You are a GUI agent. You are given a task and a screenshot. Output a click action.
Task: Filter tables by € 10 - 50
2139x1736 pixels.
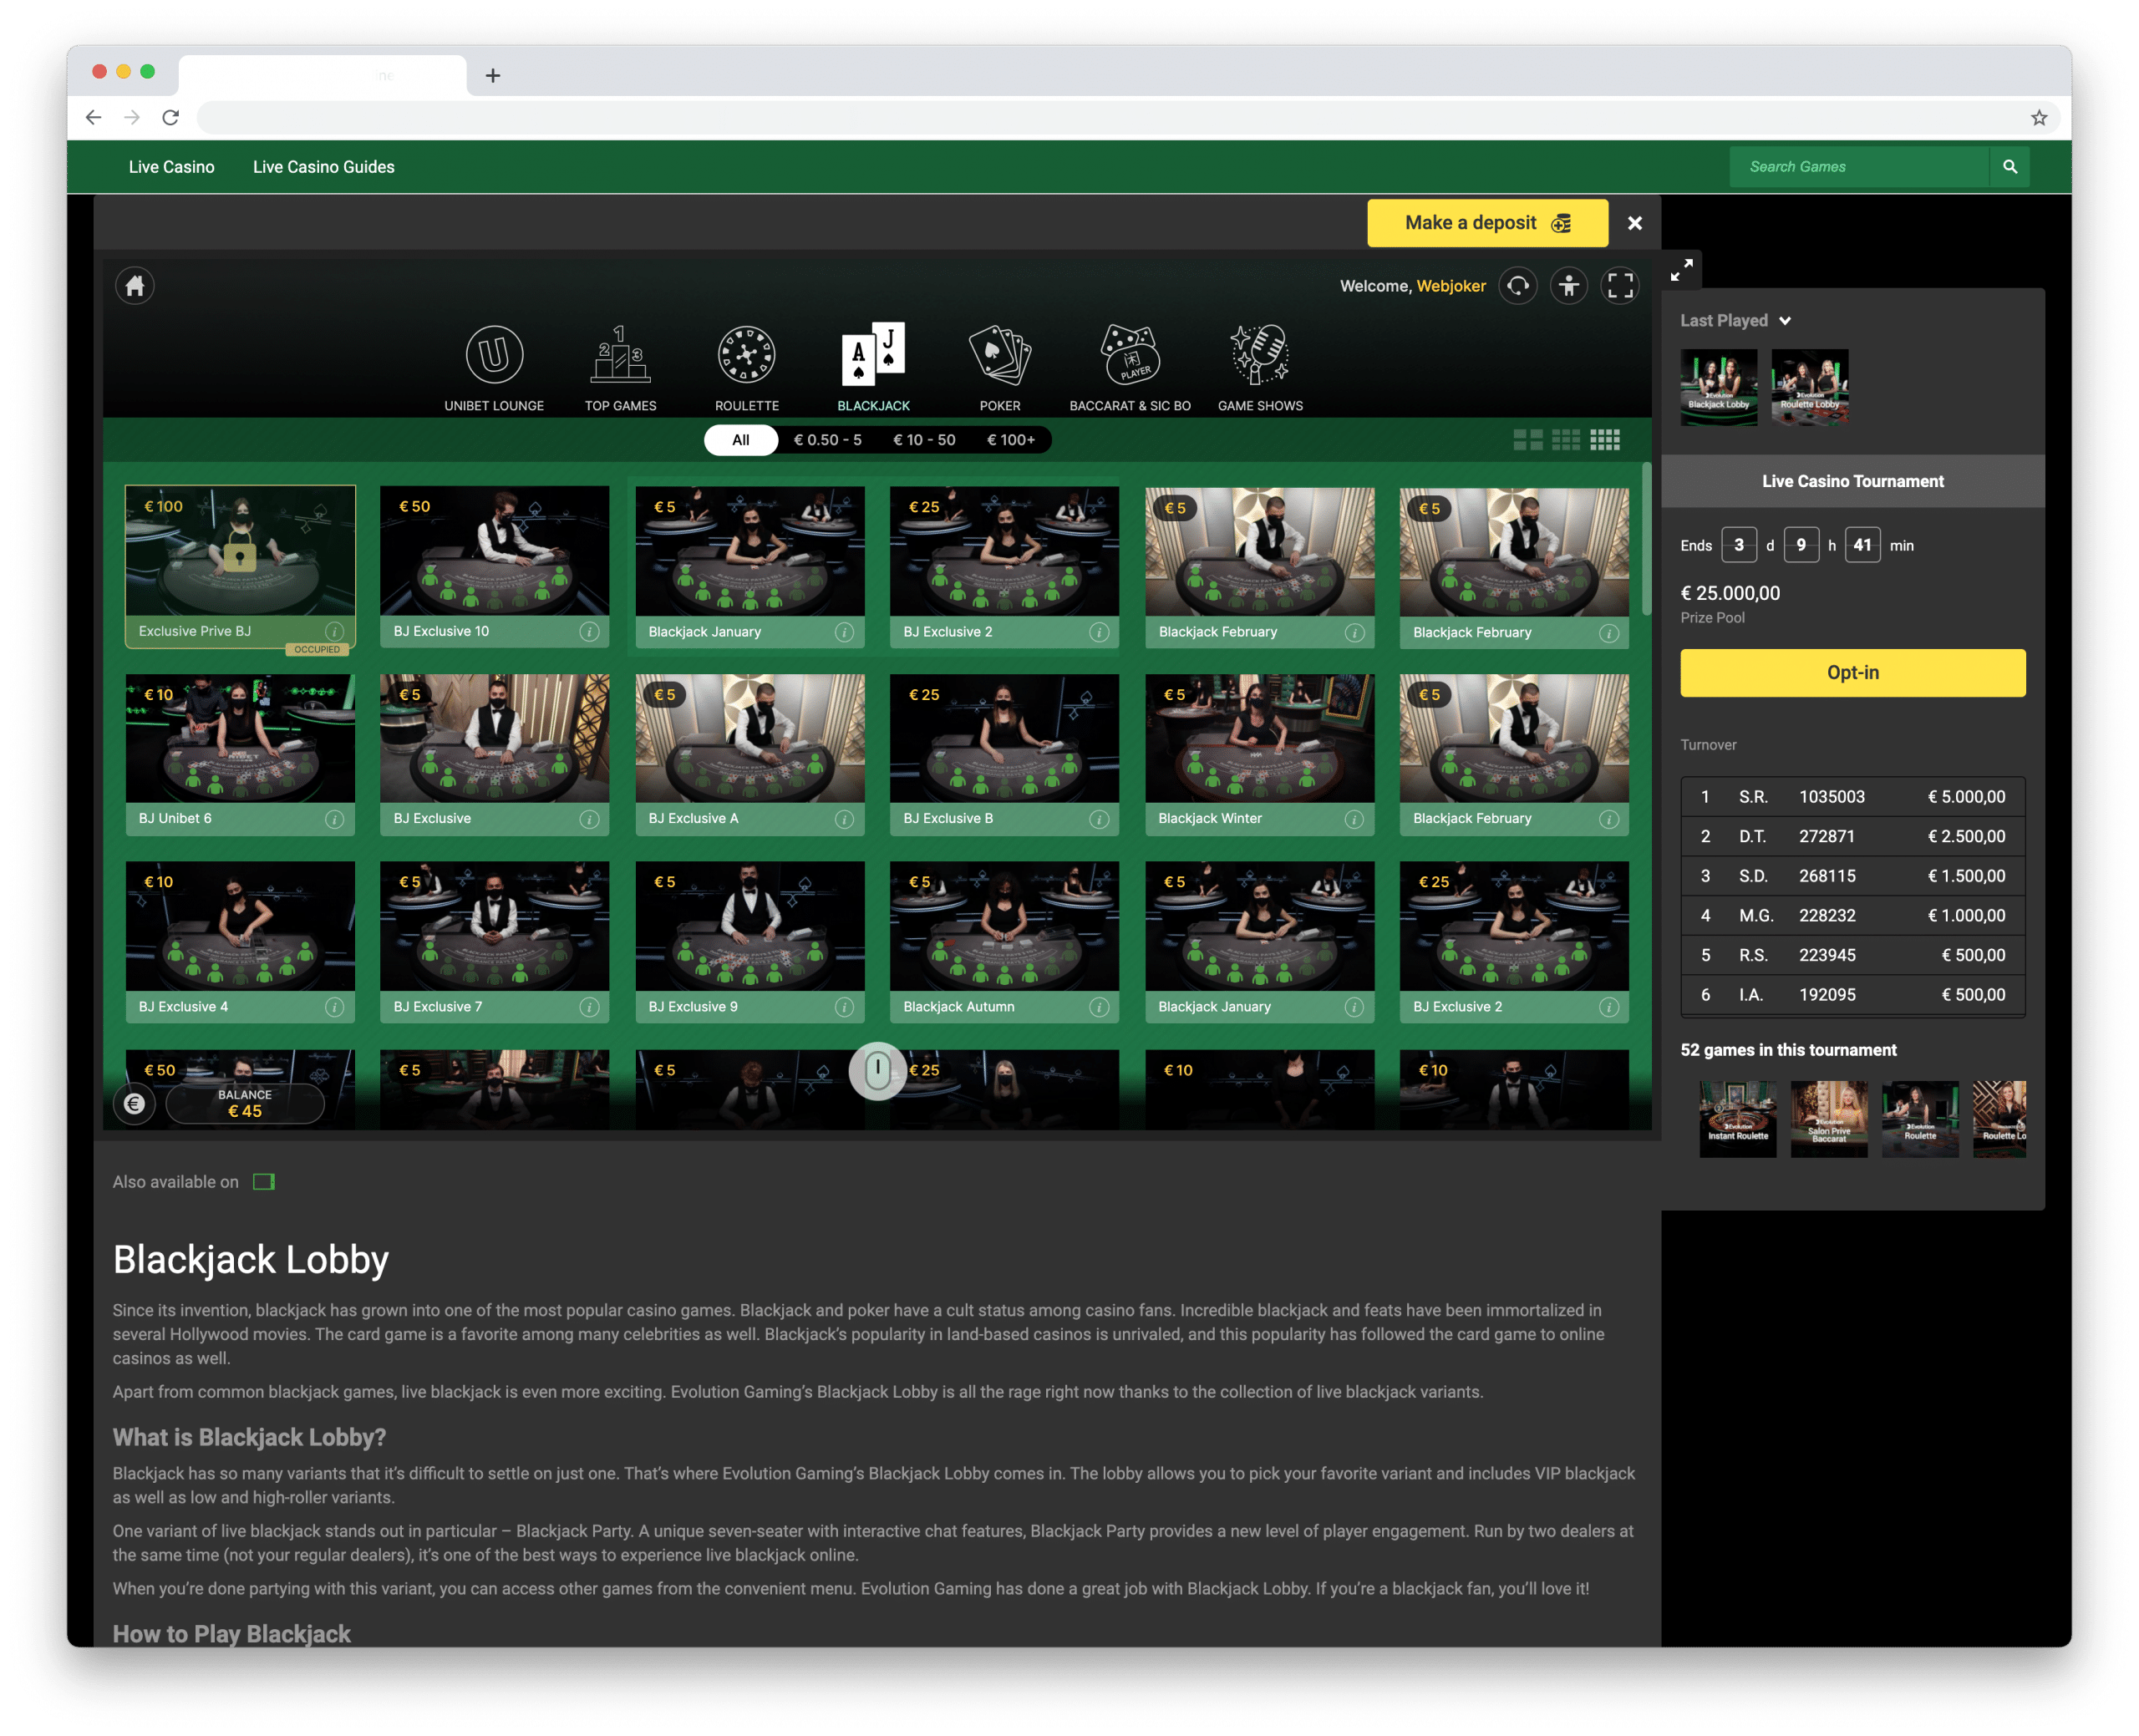[923, 440]
